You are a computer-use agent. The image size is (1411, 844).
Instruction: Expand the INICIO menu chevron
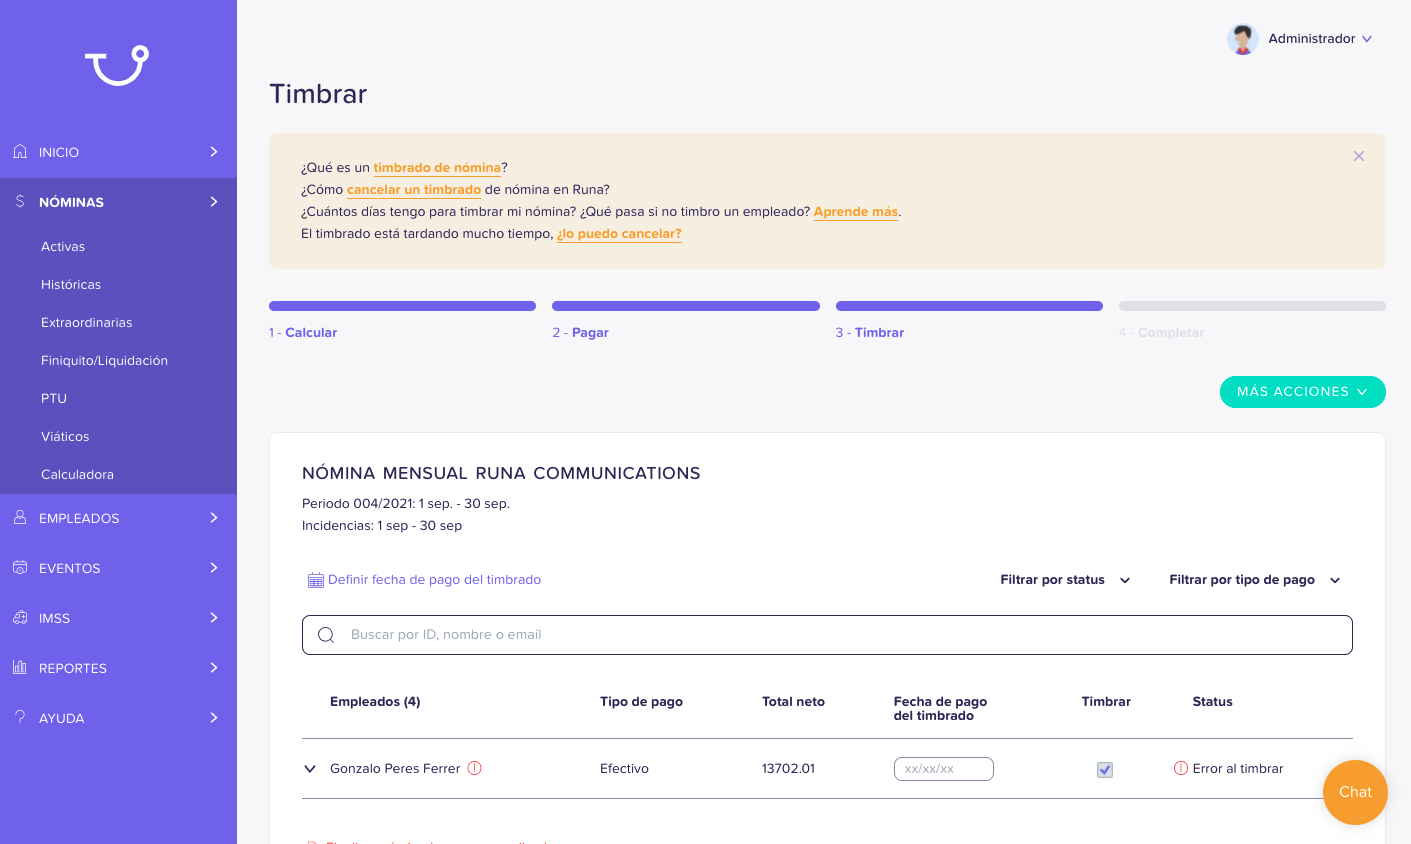213,151
